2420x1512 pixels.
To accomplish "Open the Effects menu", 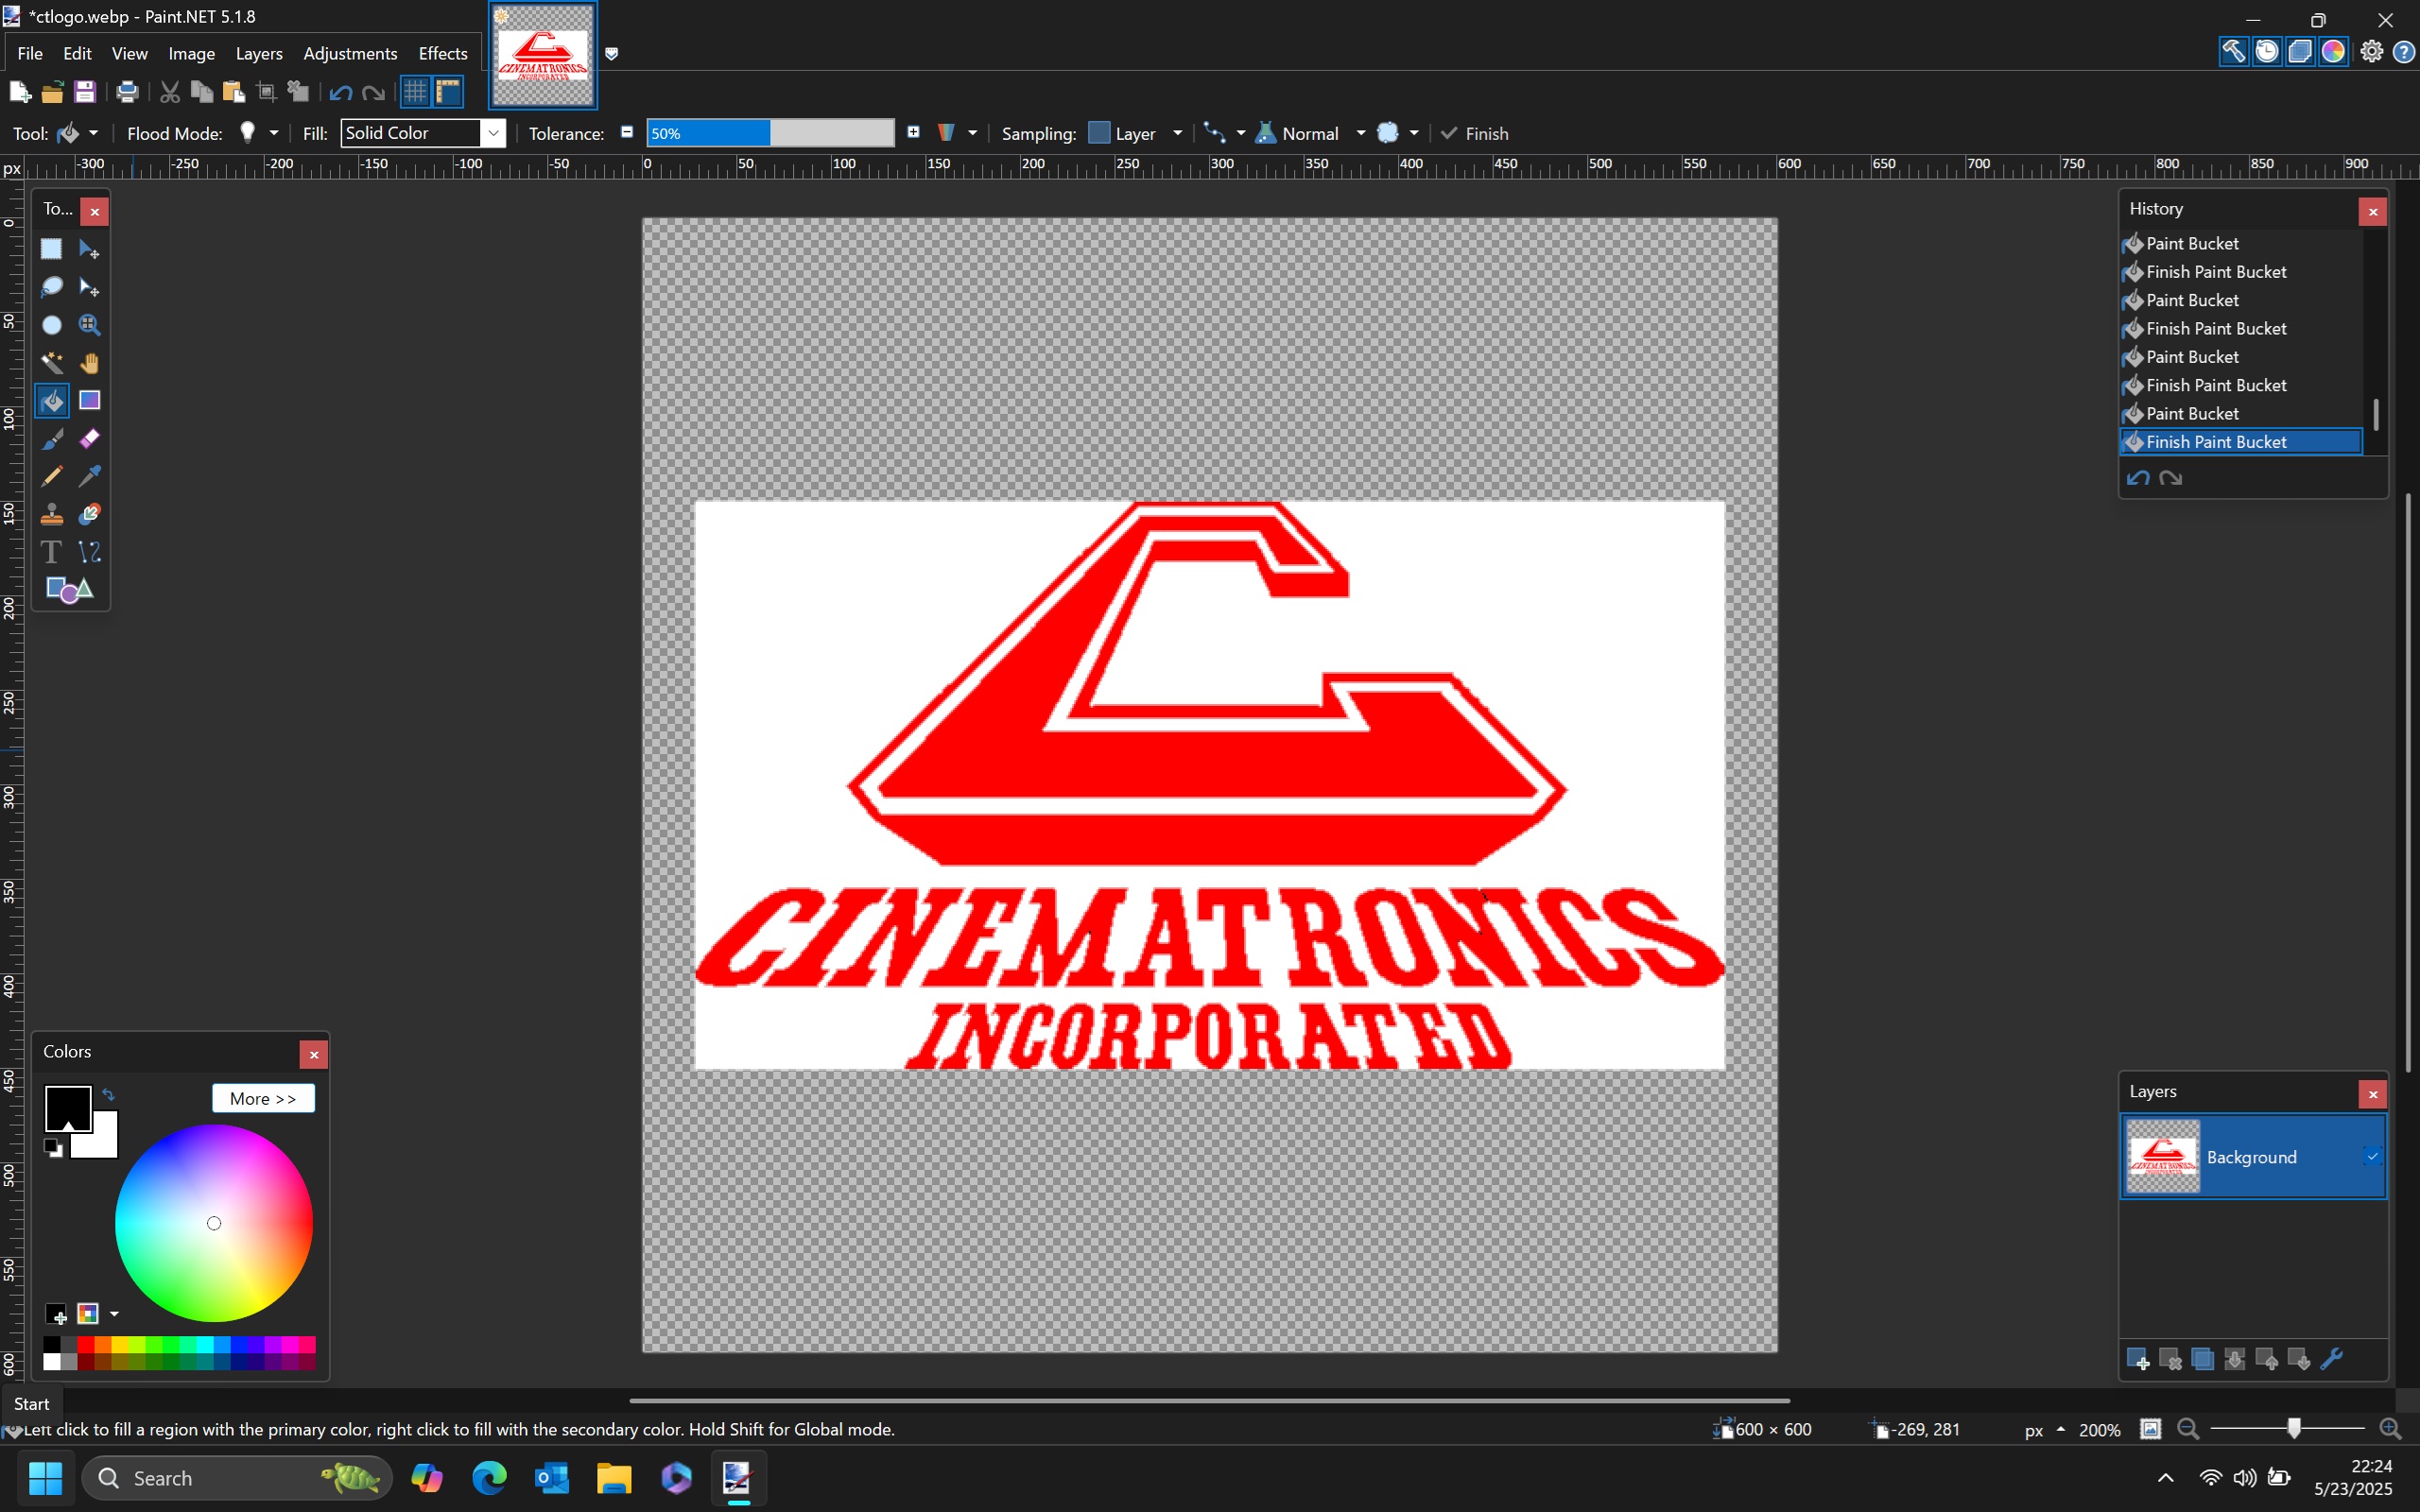I will click(442, 53).
